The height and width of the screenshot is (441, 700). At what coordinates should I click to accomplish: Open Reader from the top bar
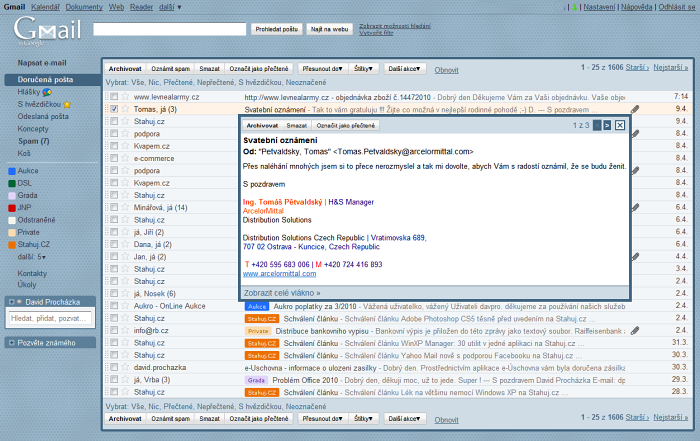(x=142, y=7)
